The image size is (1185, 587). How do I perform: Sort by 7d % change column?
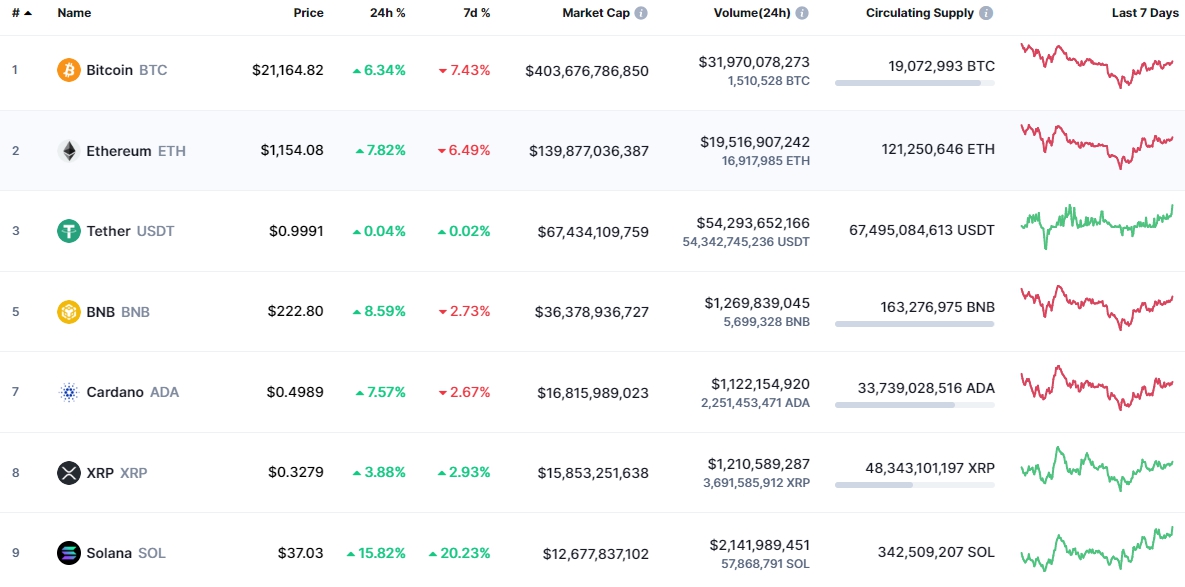[x=475, y=13]
